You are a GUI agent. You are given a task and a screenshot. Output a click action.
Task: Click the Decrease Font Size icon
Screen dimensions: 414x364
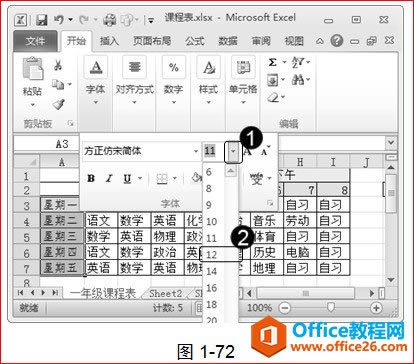pos(265,151)
